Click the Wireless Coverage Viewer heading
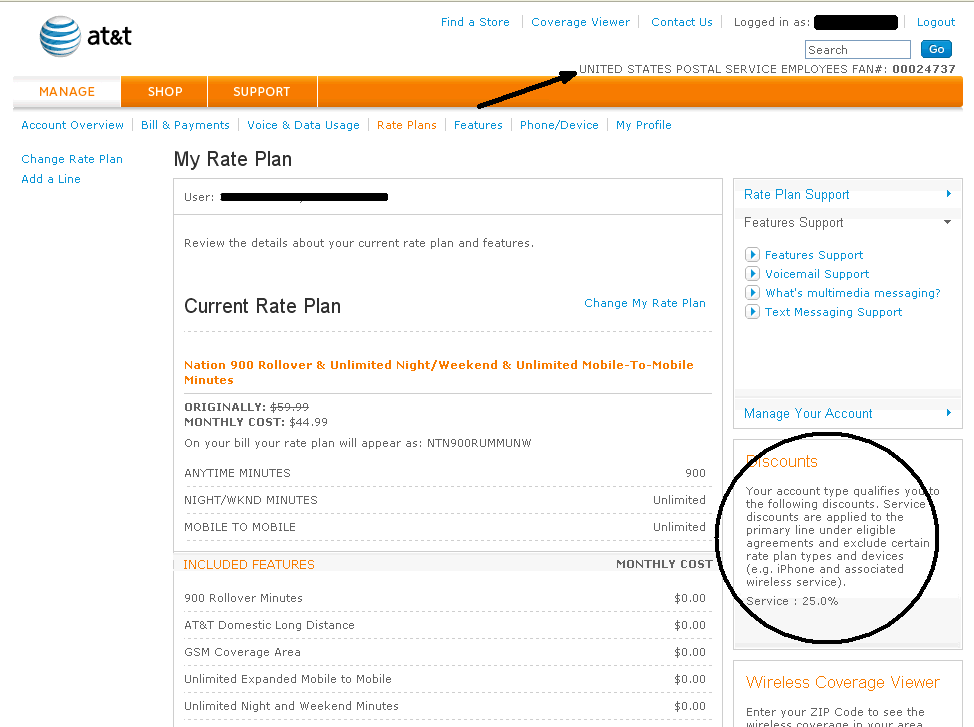Screen dimensions: 974x727 pyautogui.click(x=843, y=682)
